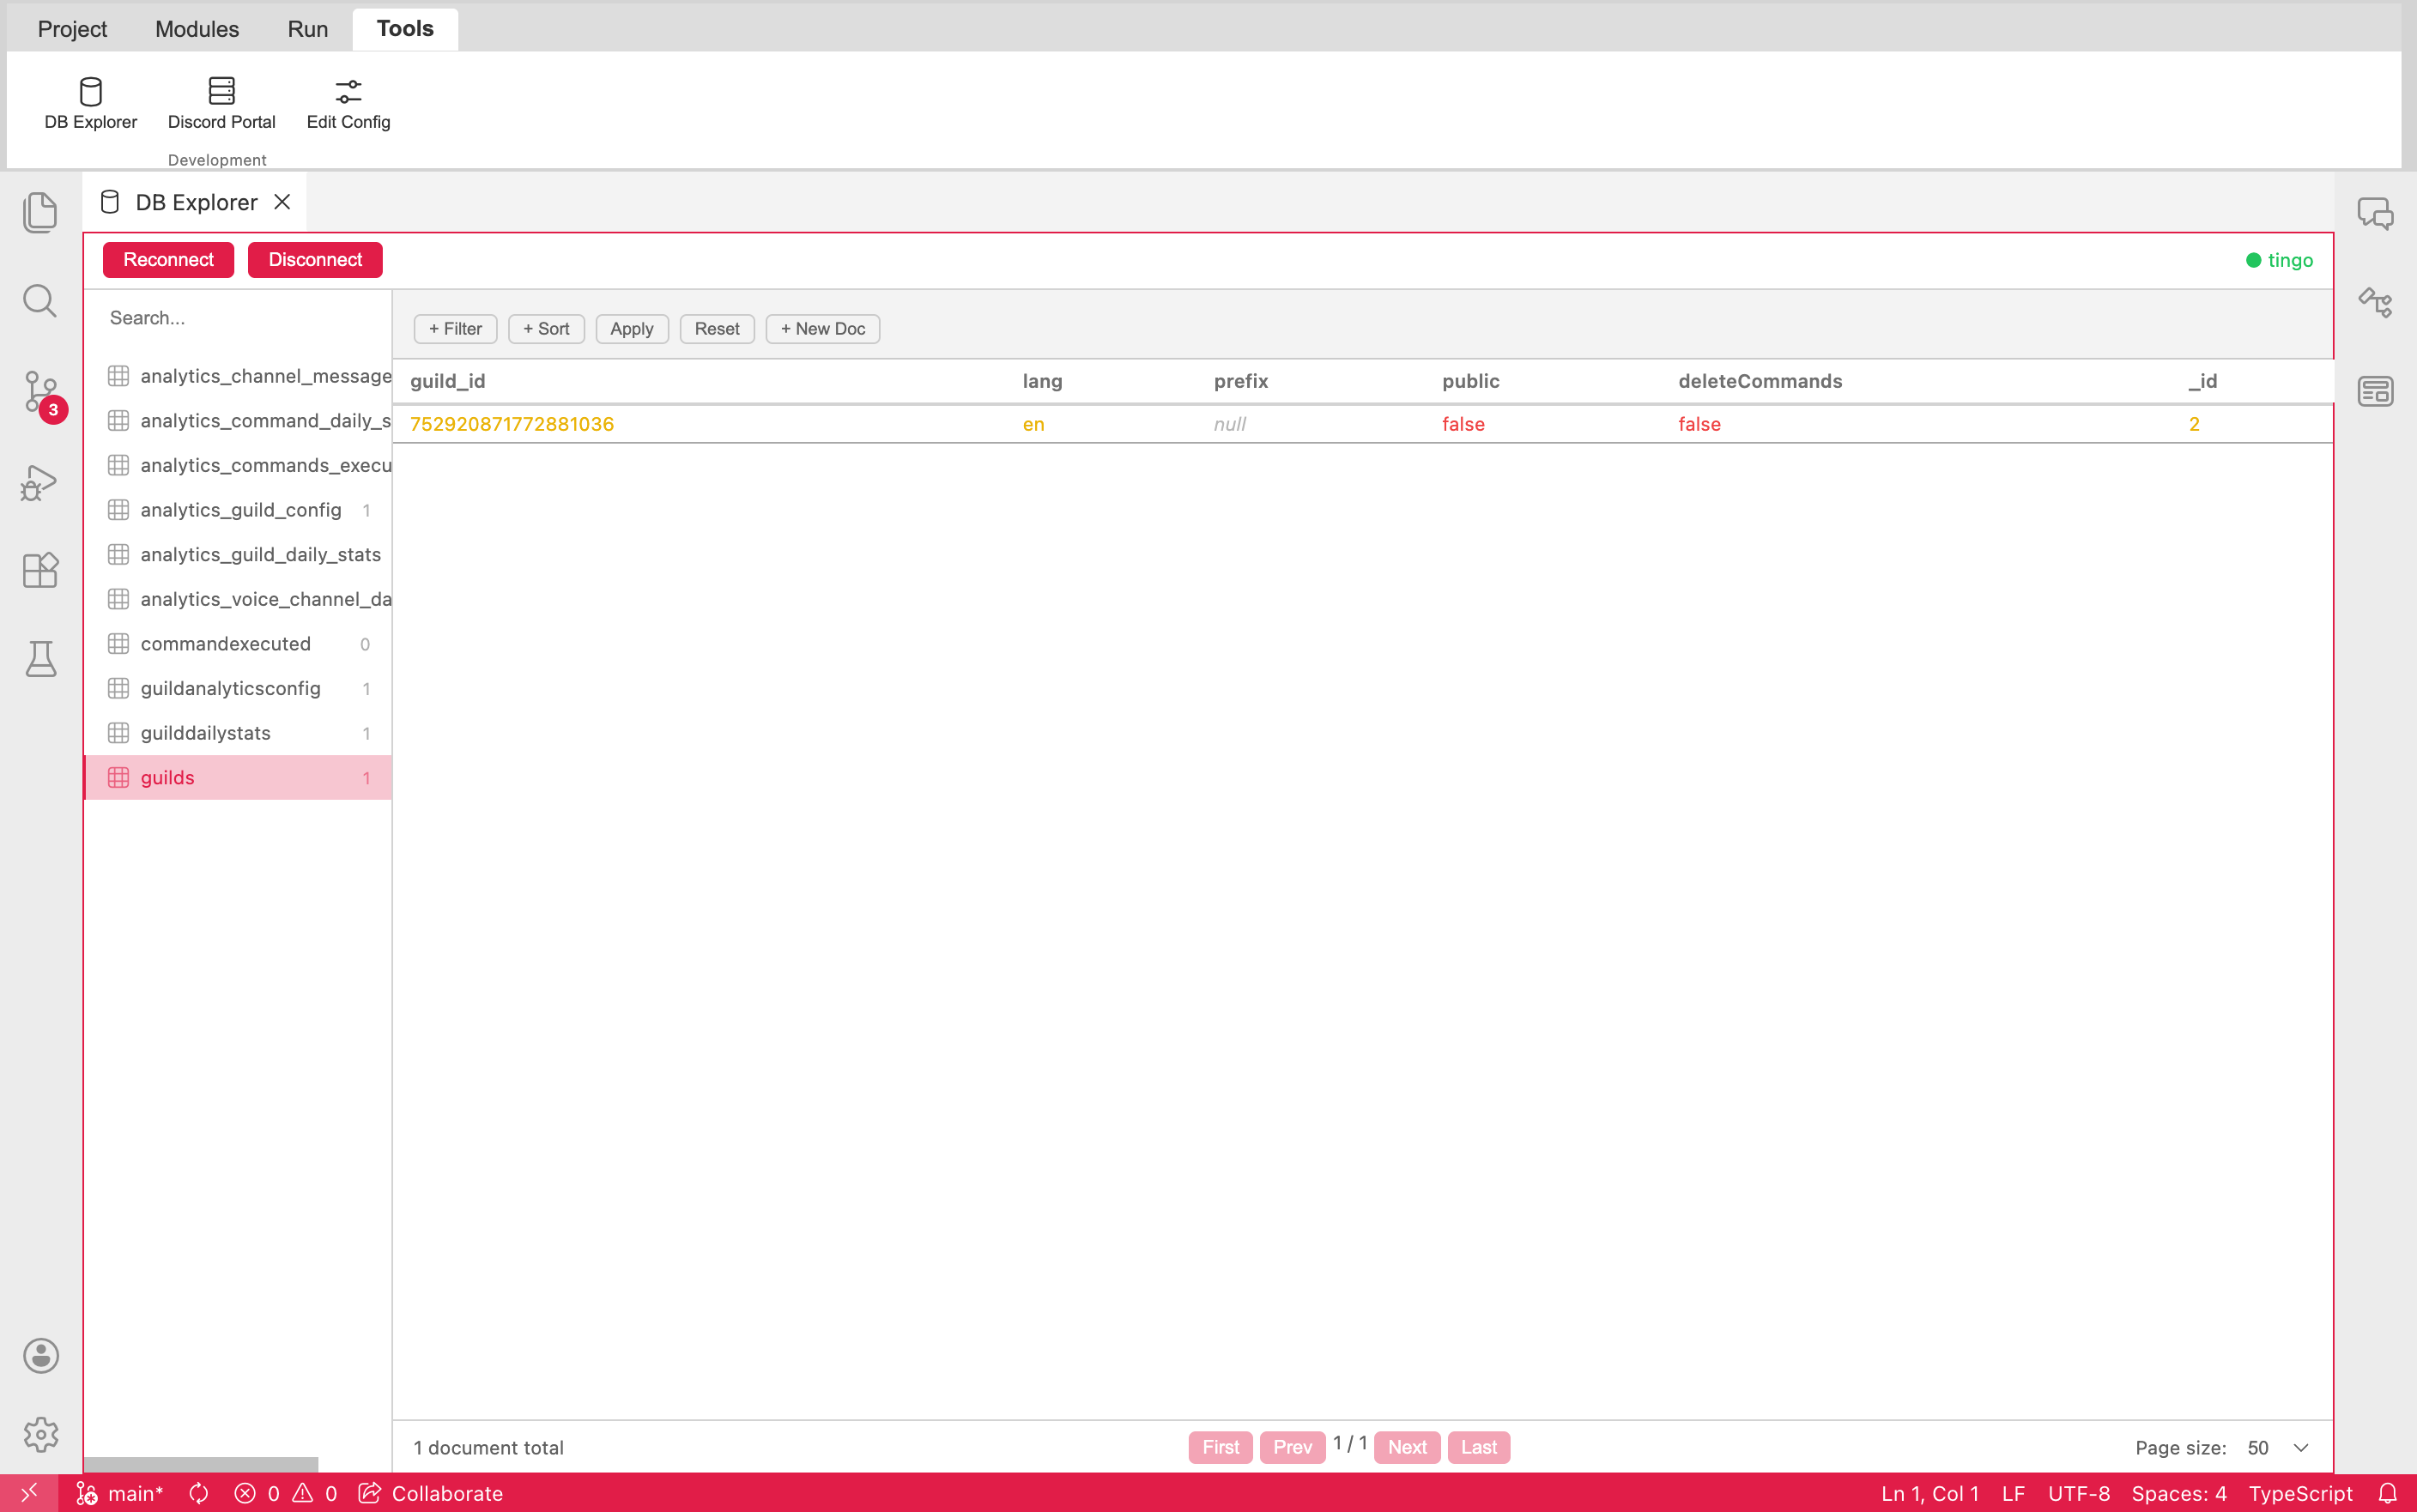2417x1512 pixels.
Task: Open the Edit Config tool
Action: pyautogui.click(x=348, y=103)
